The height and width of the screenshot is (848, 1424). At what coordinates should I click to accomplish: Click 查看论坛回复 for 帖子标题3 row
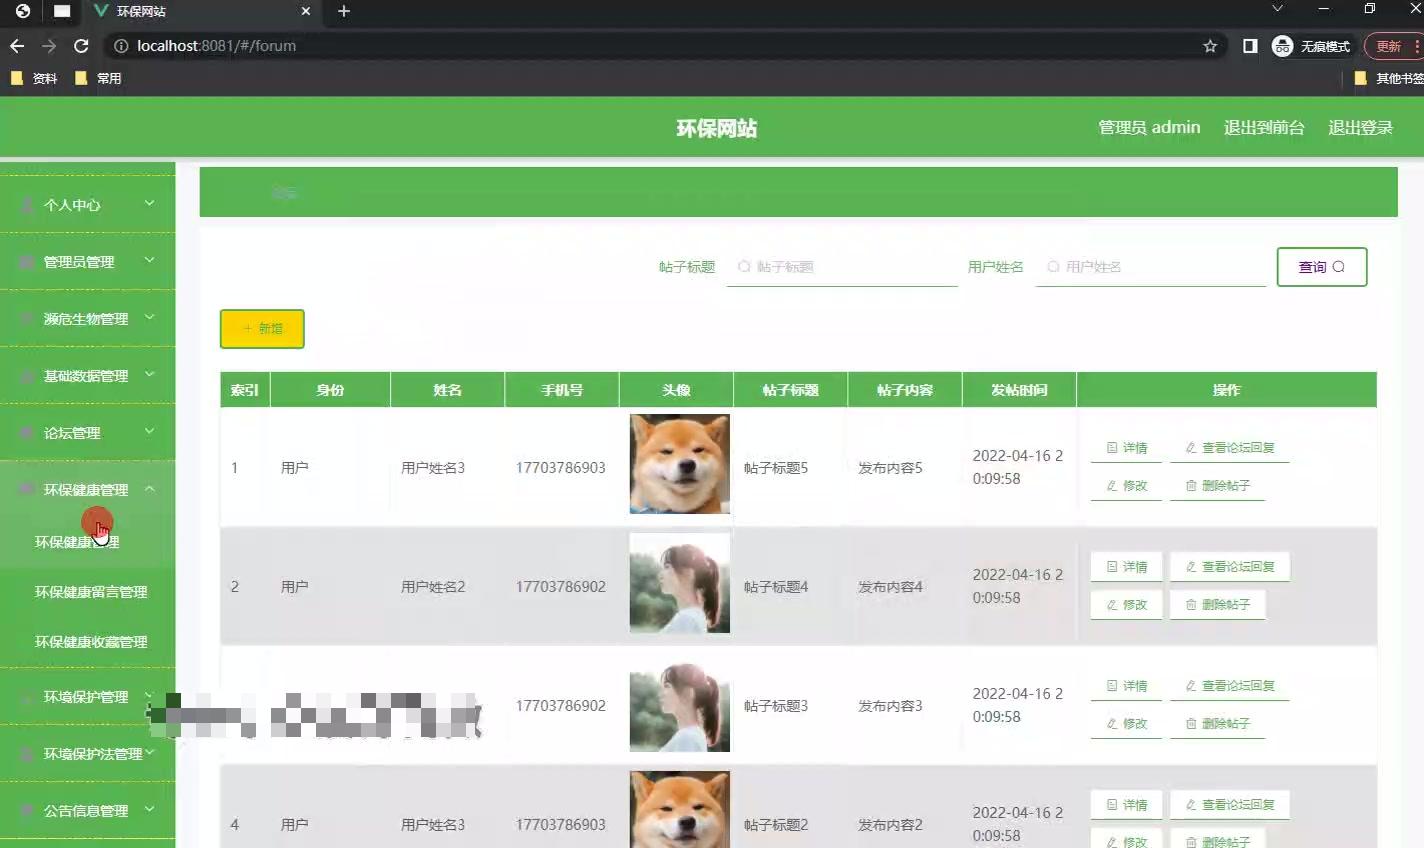[1230, 686]
